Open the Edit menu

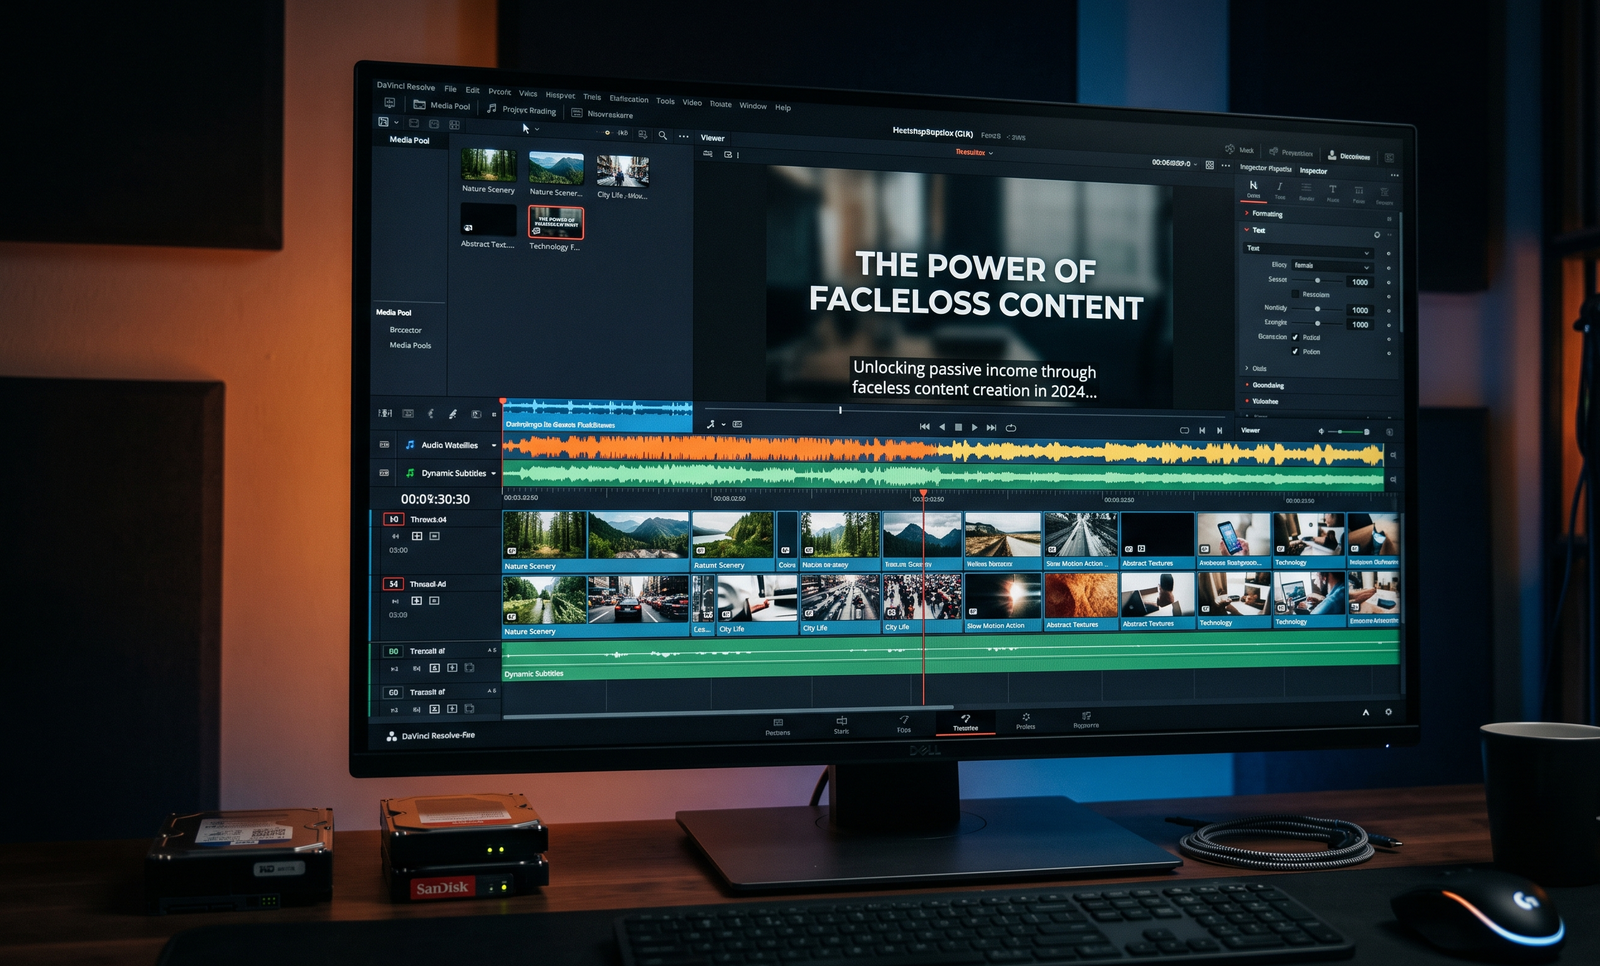(472, 90)
